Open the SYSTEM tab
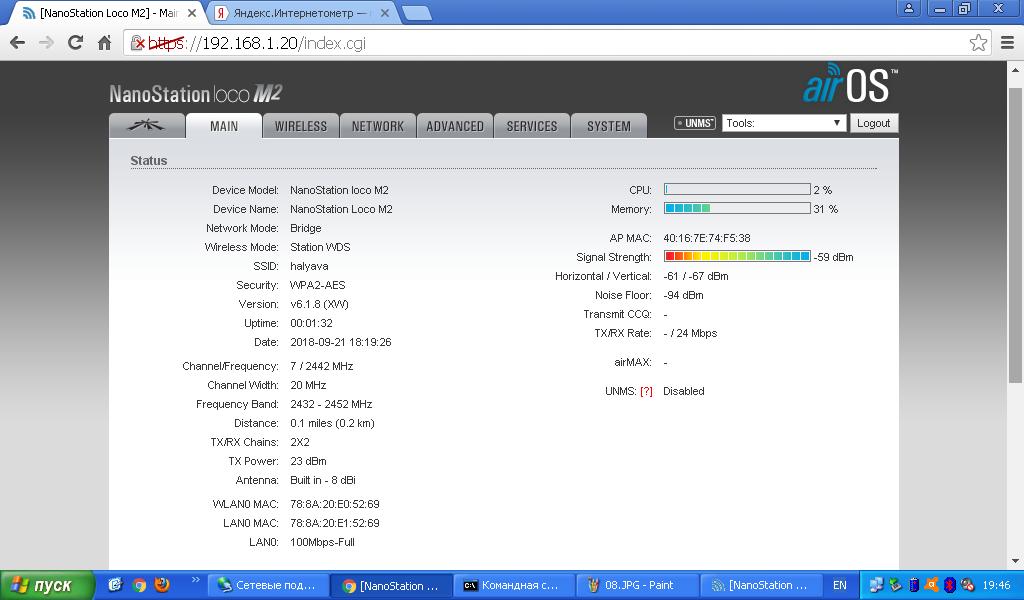1024x600 pixels. pos(608,126)
